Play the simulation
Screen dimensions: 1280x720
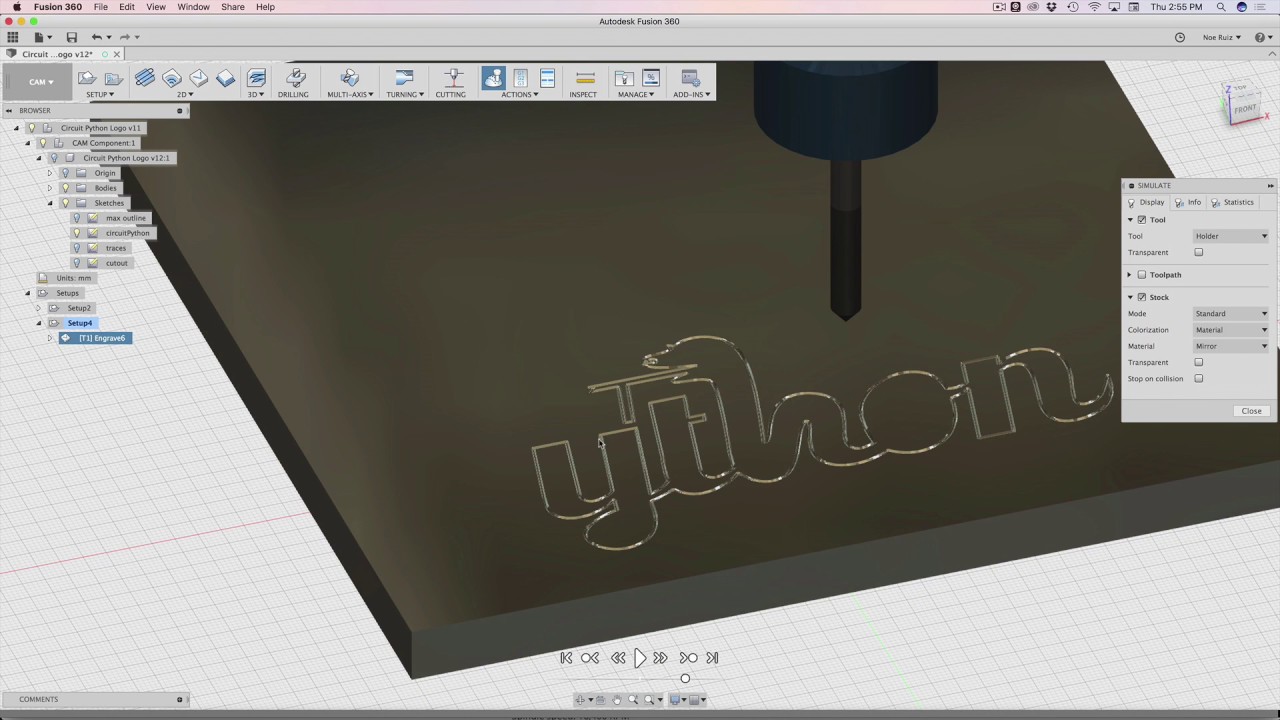[x=640, y=658]
